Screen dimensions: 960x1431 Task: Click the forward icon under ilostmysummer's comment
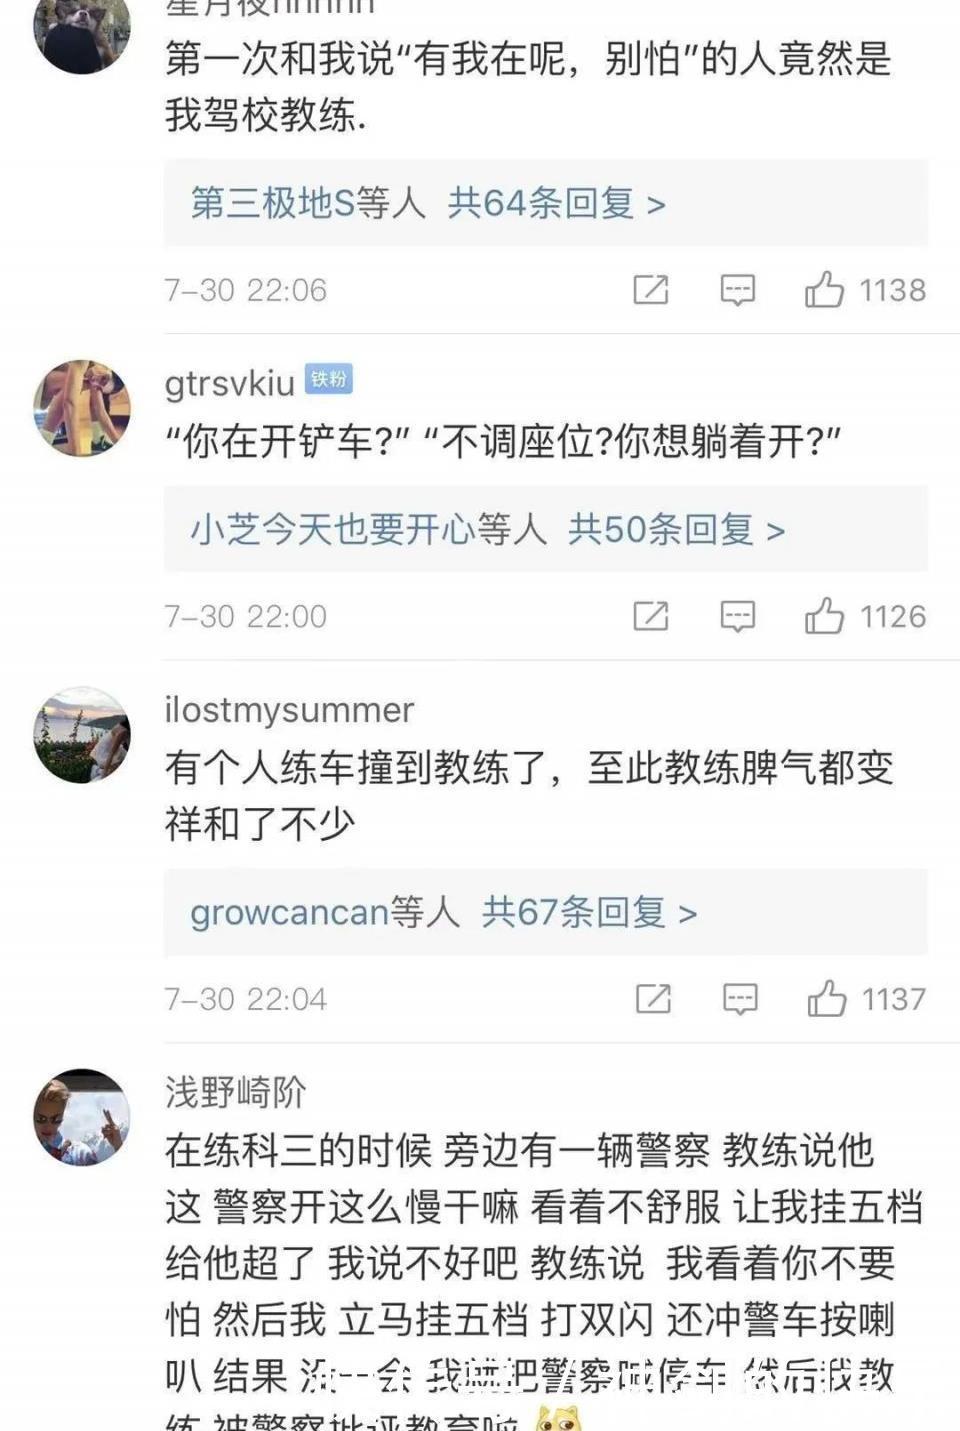pyautogui.click(x=655, y=1000)
